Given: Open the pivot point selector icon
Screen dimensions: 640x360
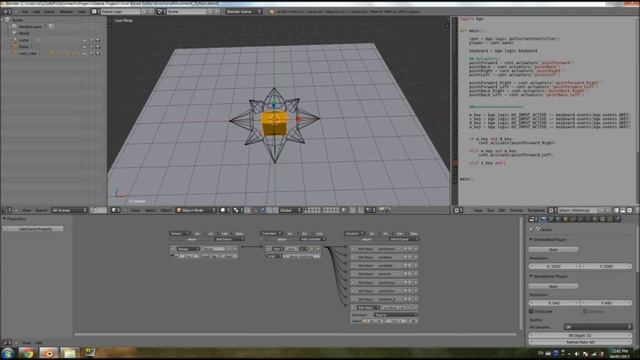Looking at the screenshot, I should pyautogui.click(x=237, y=210).
